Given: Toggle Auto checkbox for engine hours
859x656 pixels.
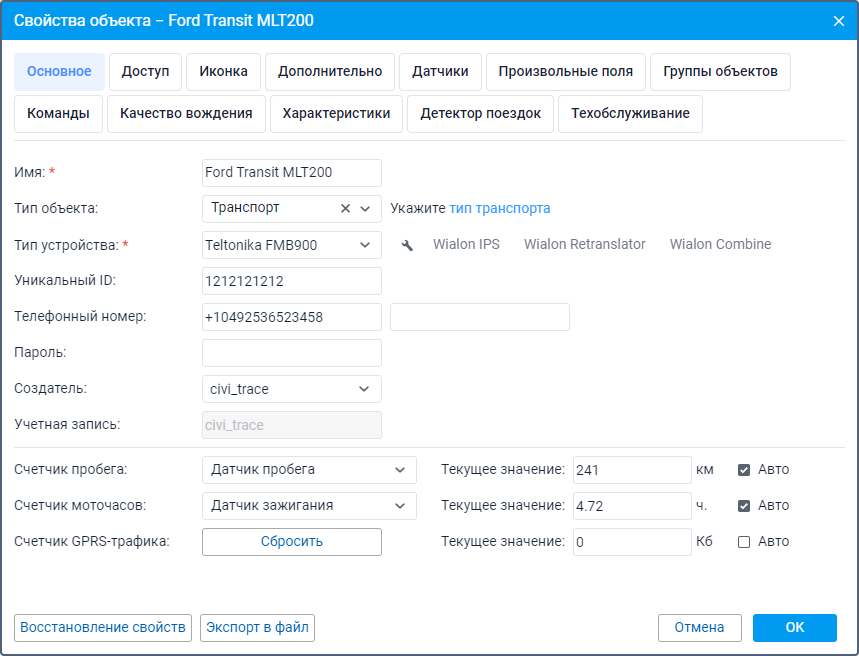Looking at the screenshot, I should (x=744, y=506).
